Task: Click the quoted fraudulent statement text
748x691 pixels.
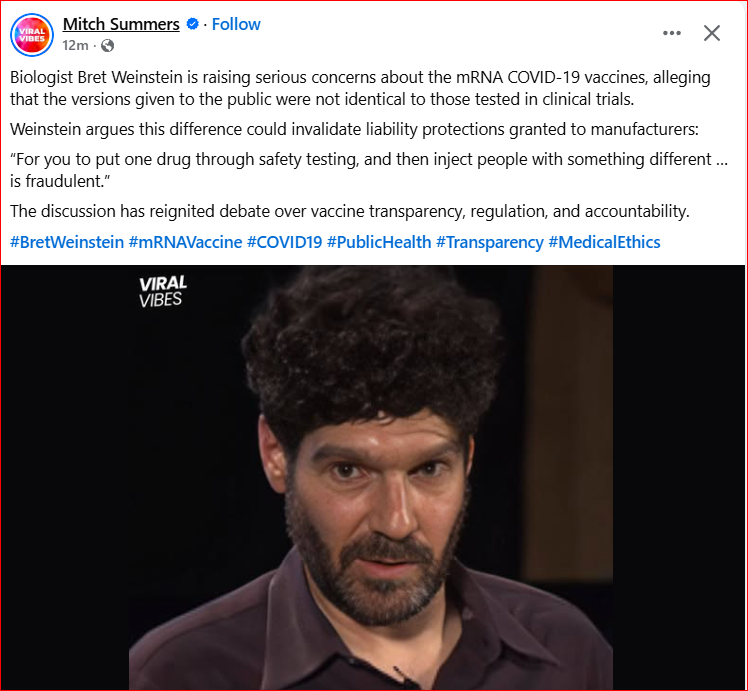Action: pyautogui.click(x=369, y=170)
